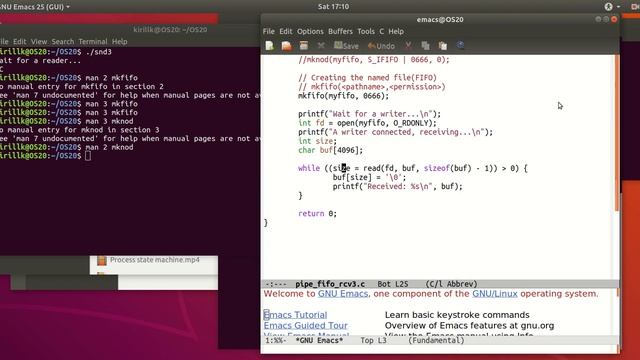The width and height of the screenshot is (640, 360).
Task: Open the Emacs Tools menu
Action: pos(366,31)
